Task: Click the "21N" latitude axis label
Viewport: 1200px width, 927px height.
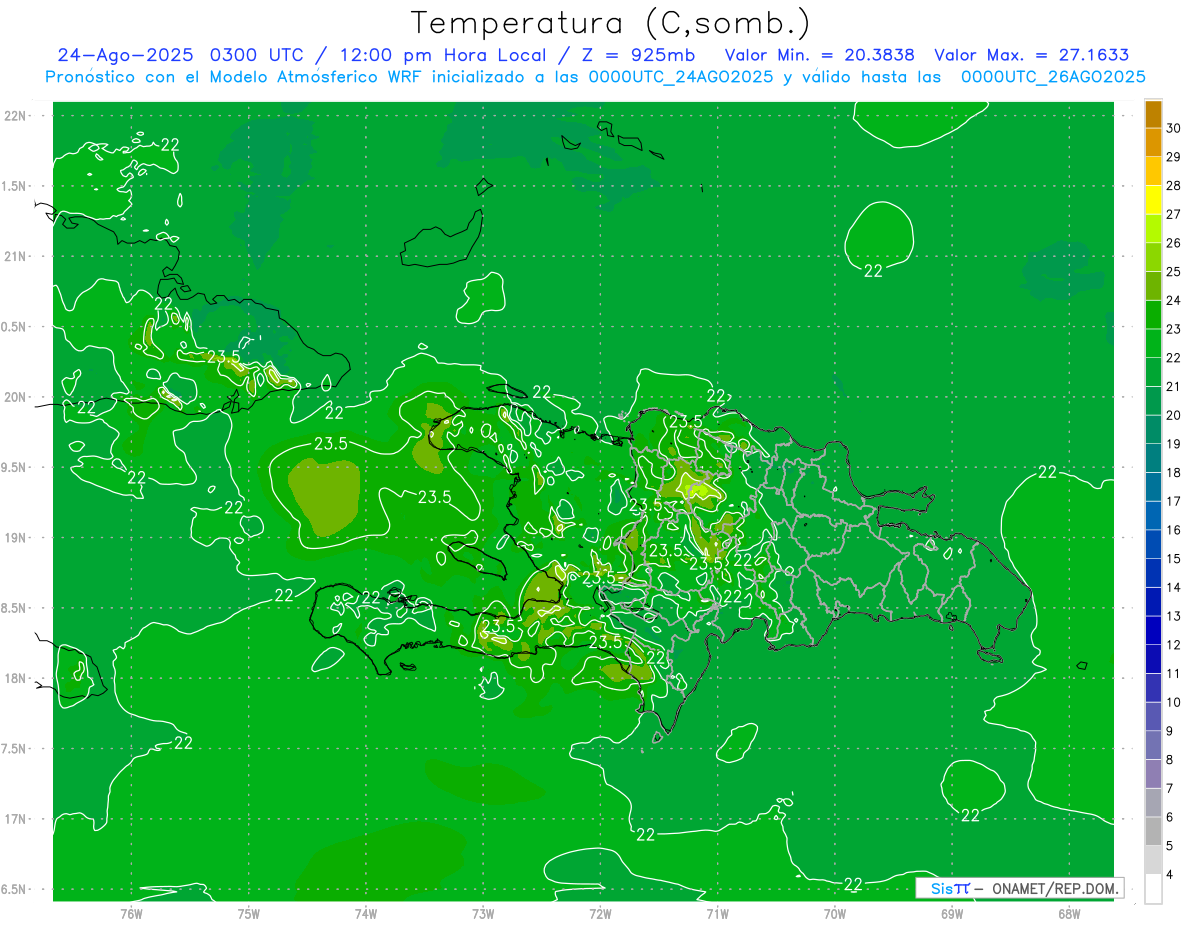Action: coord(15,256)
